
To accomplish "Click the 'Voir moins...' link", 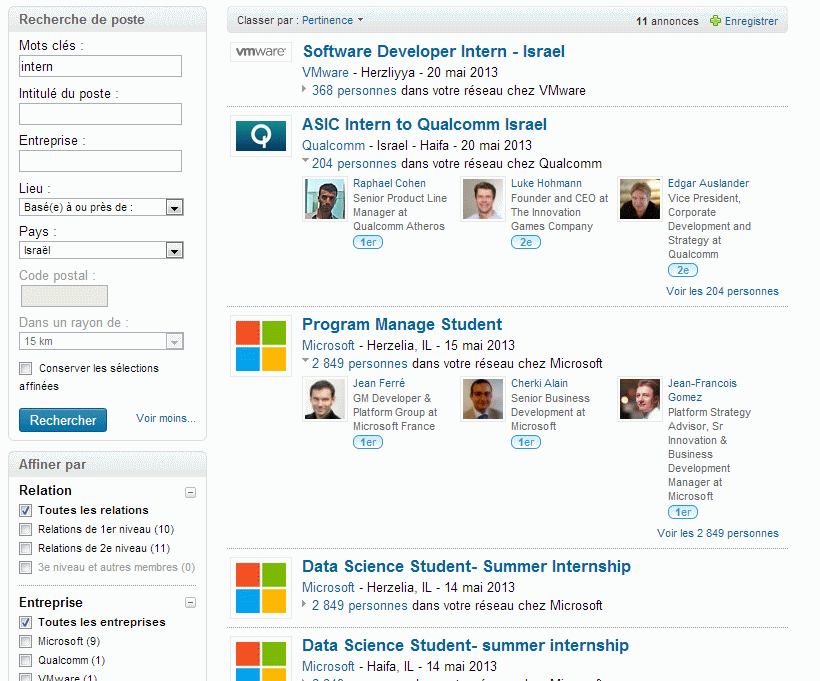I will click(x=166, y=418).
